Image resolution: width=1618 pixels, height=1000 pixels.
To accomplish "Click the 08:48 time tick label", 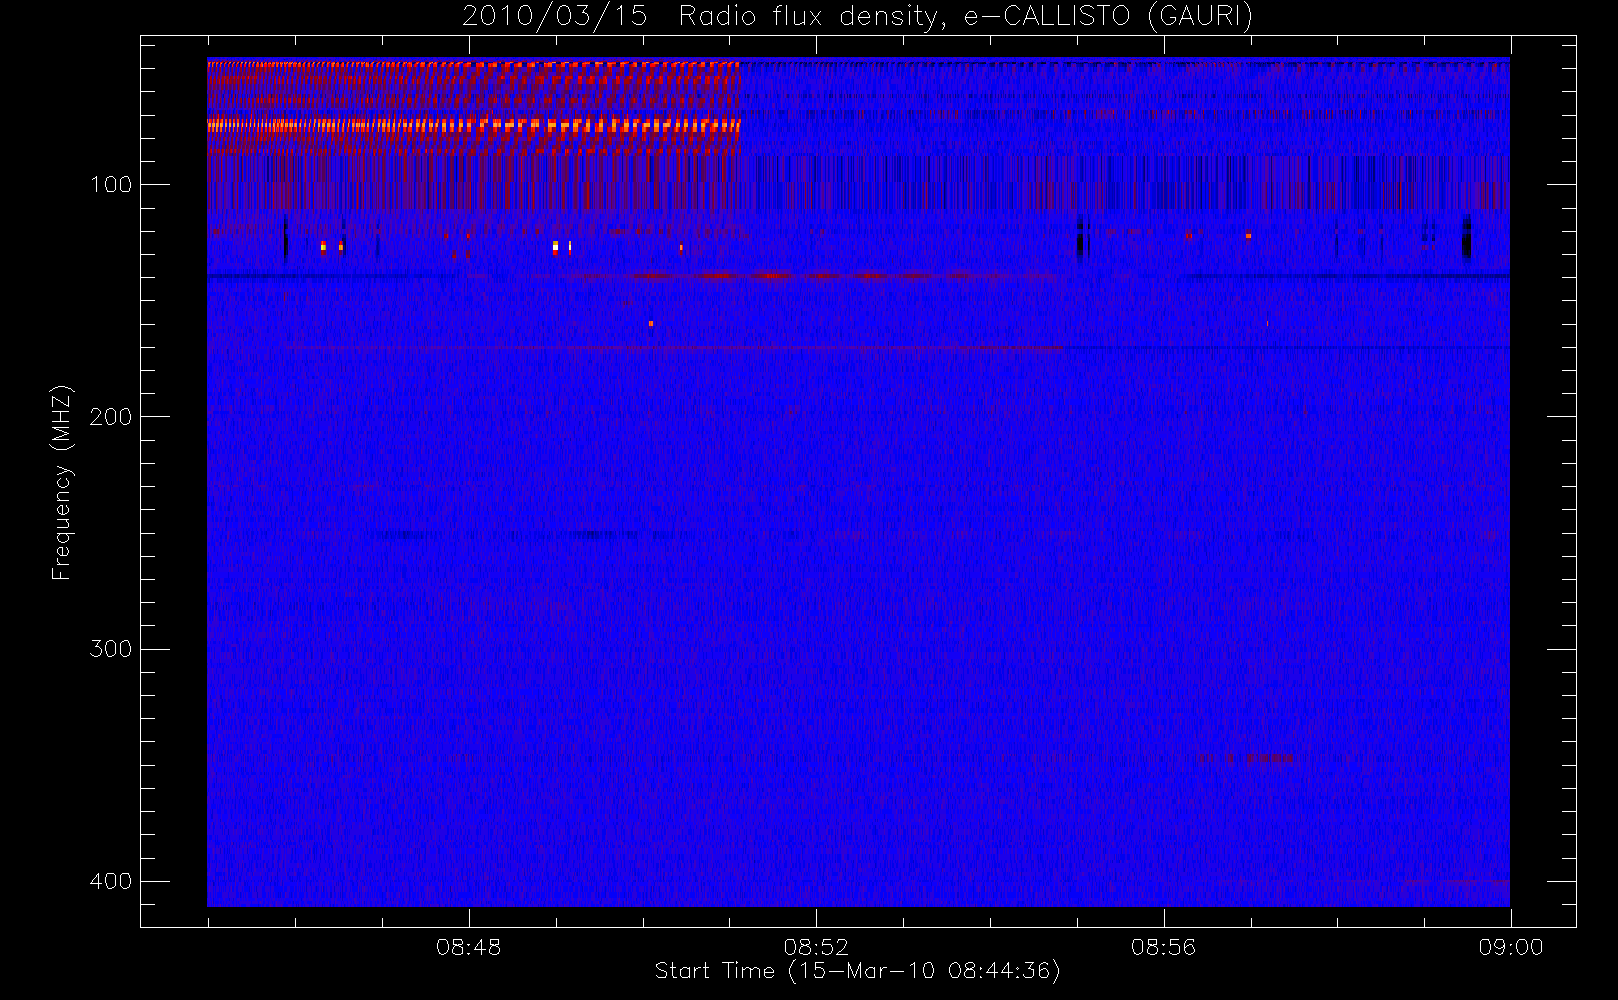I will pos(469,947).
